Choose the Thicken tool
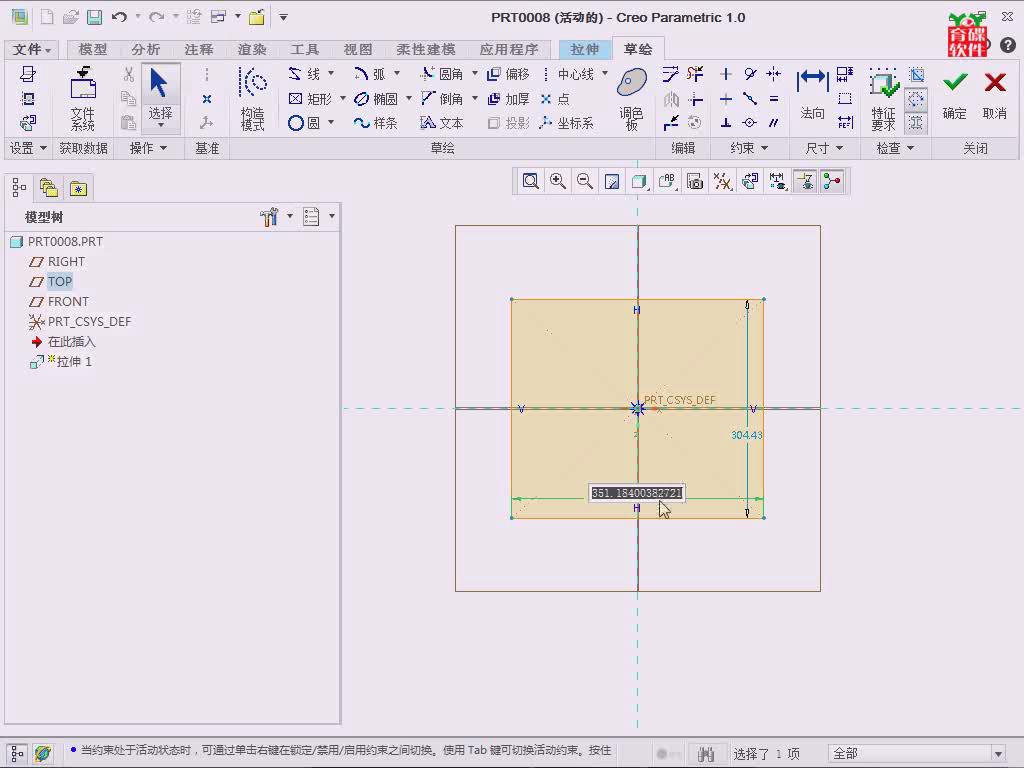Screen dimensions: 1024x768 [x=508, y=99]
